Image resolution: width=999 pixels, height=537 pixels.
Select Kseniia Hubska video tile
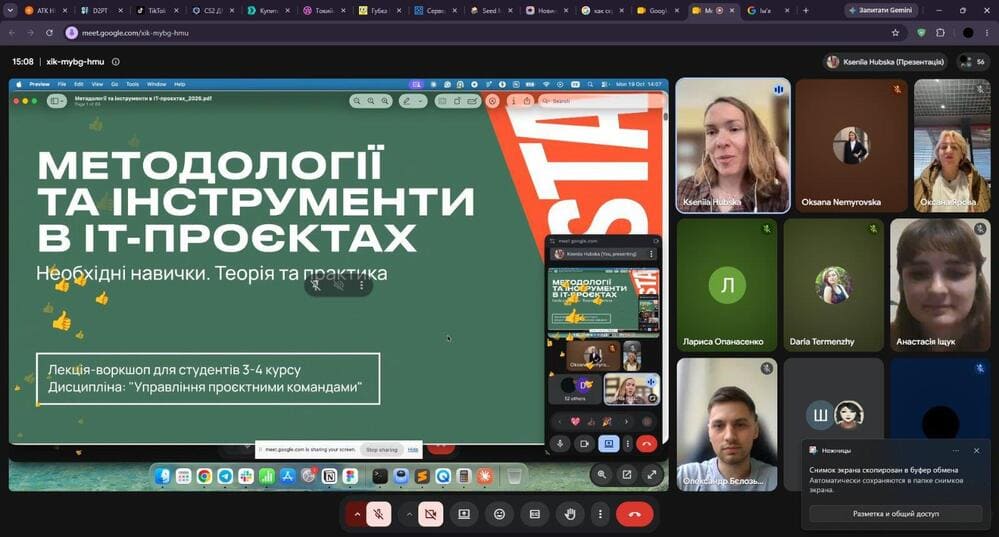tap(733, 145)
